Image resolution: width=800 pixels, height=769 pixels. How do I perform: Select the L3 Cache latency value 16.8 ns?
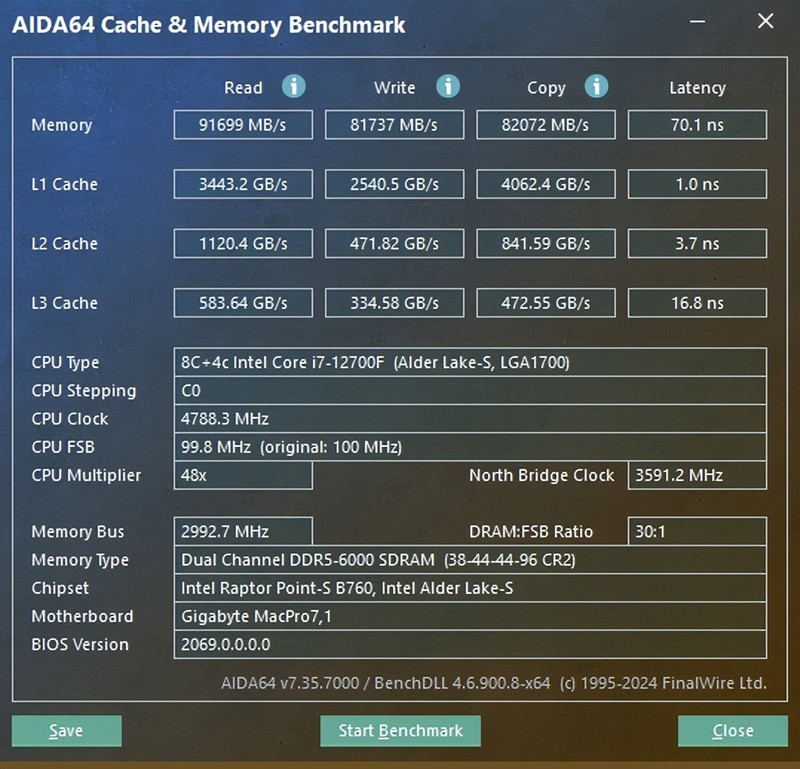(x=696, y=302)
